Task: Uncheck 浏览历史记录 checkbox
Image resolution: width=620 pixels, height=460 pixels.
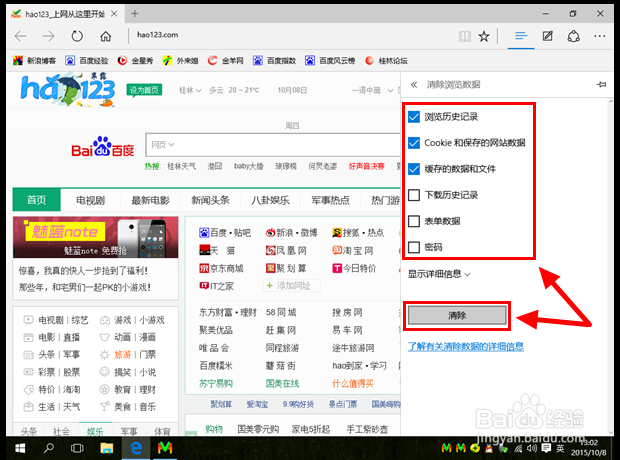Action: click(414, 117)
